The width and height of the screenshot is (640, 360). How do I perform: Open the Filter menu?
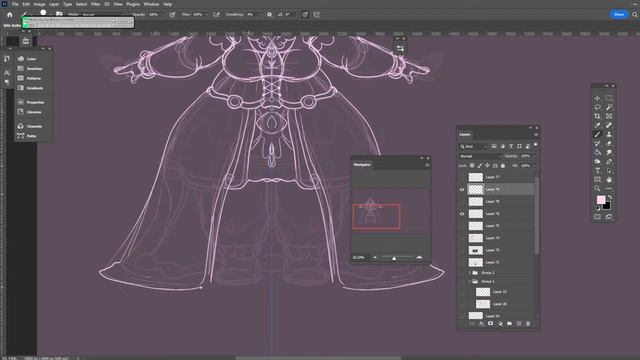[95, 4]
